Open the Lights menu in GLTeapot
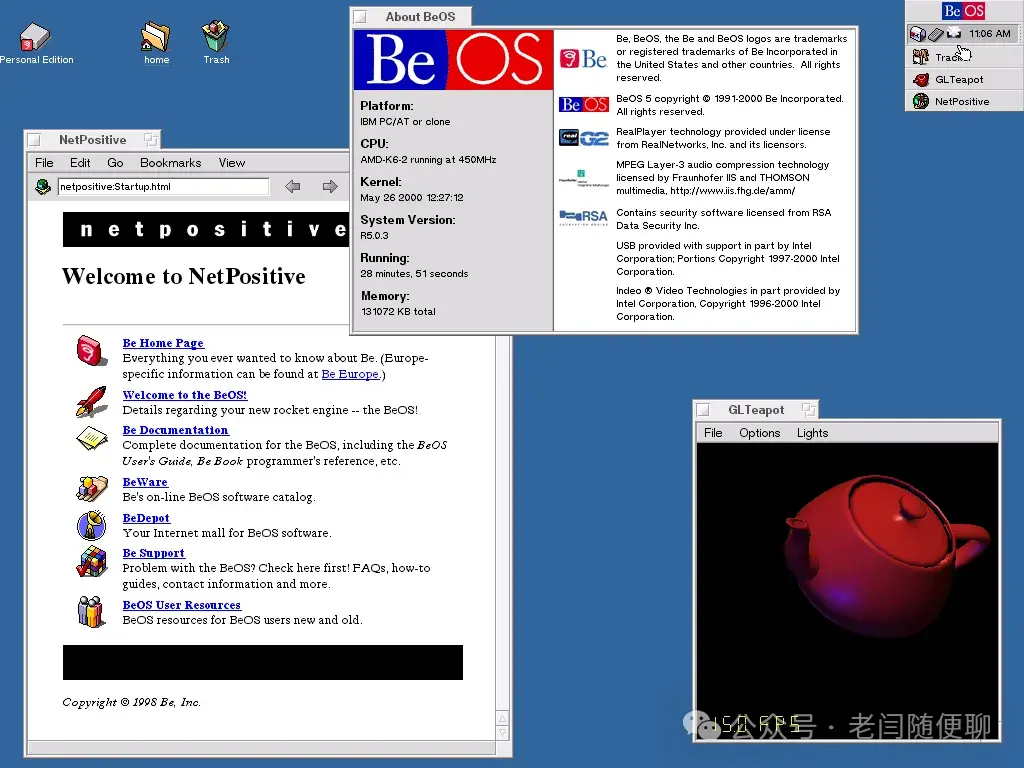Image resolution: width=1024 pixels, height=768 pixels. pyautogui.click(x=812, y=433)
